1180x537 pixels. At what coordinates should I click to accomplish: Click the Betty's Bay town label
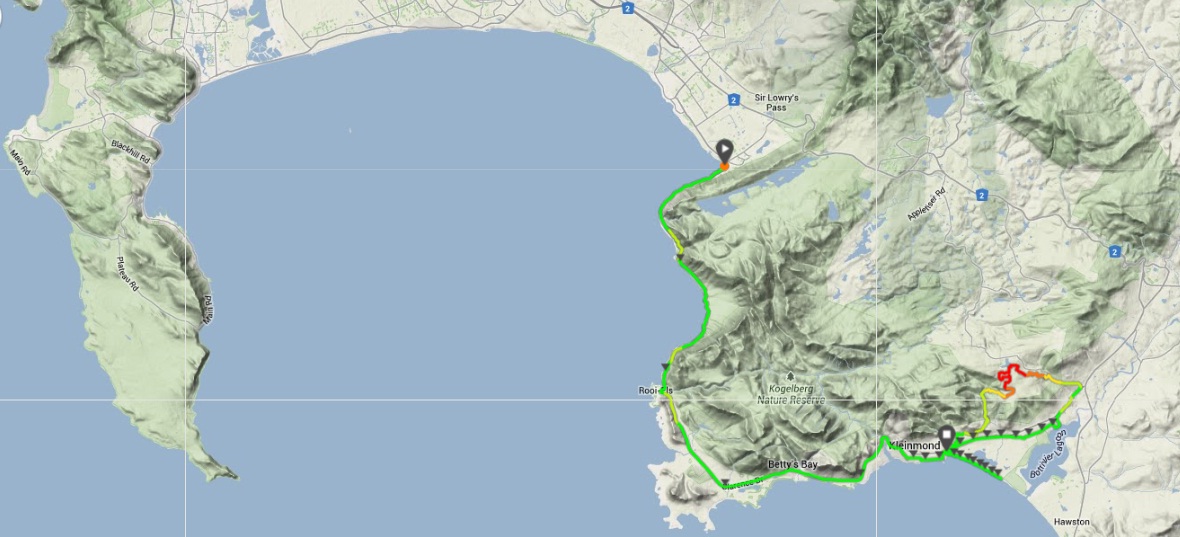click(x=792, y=466)
